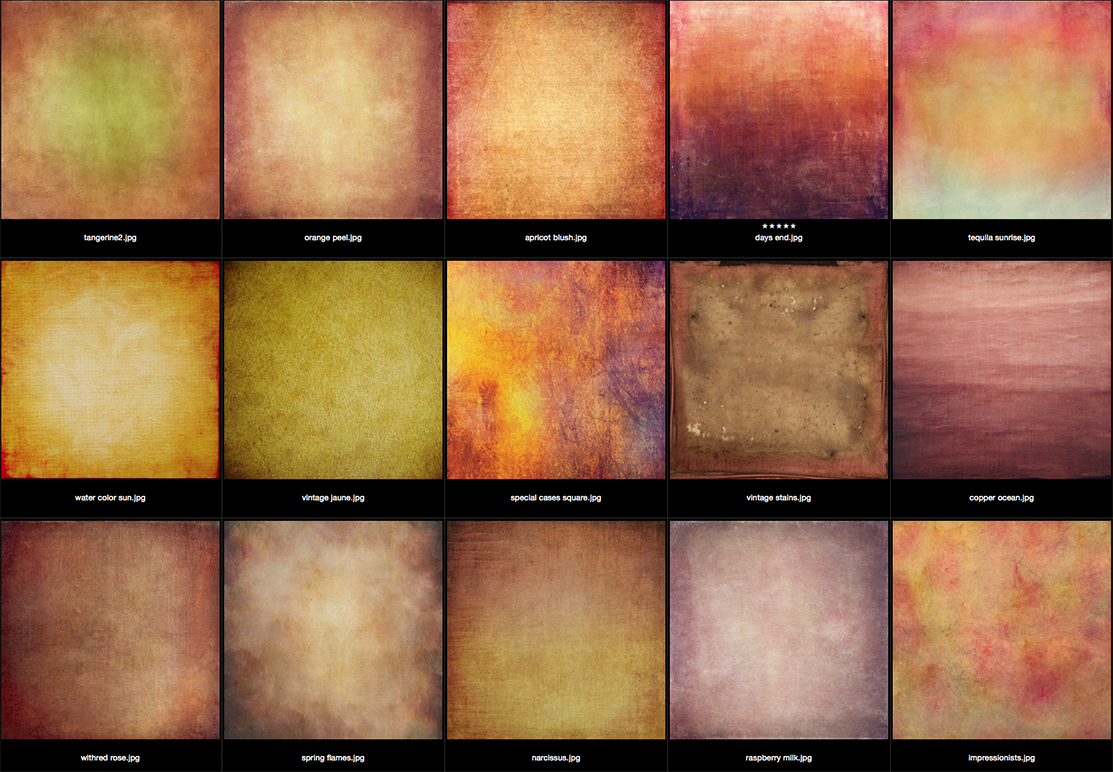Click the tangerine2.jpg filename label
This screenshot has width=1113, height=772.
click(110, 237)
